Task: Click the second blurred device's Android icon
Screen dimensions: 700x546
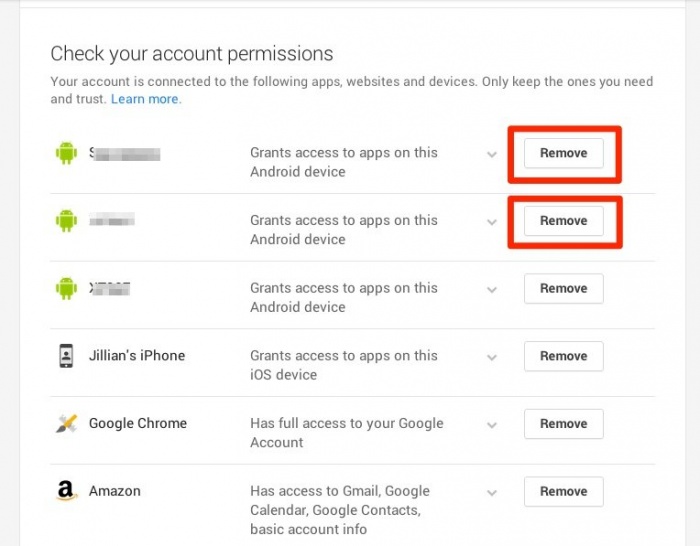Action: click(66, 220)
